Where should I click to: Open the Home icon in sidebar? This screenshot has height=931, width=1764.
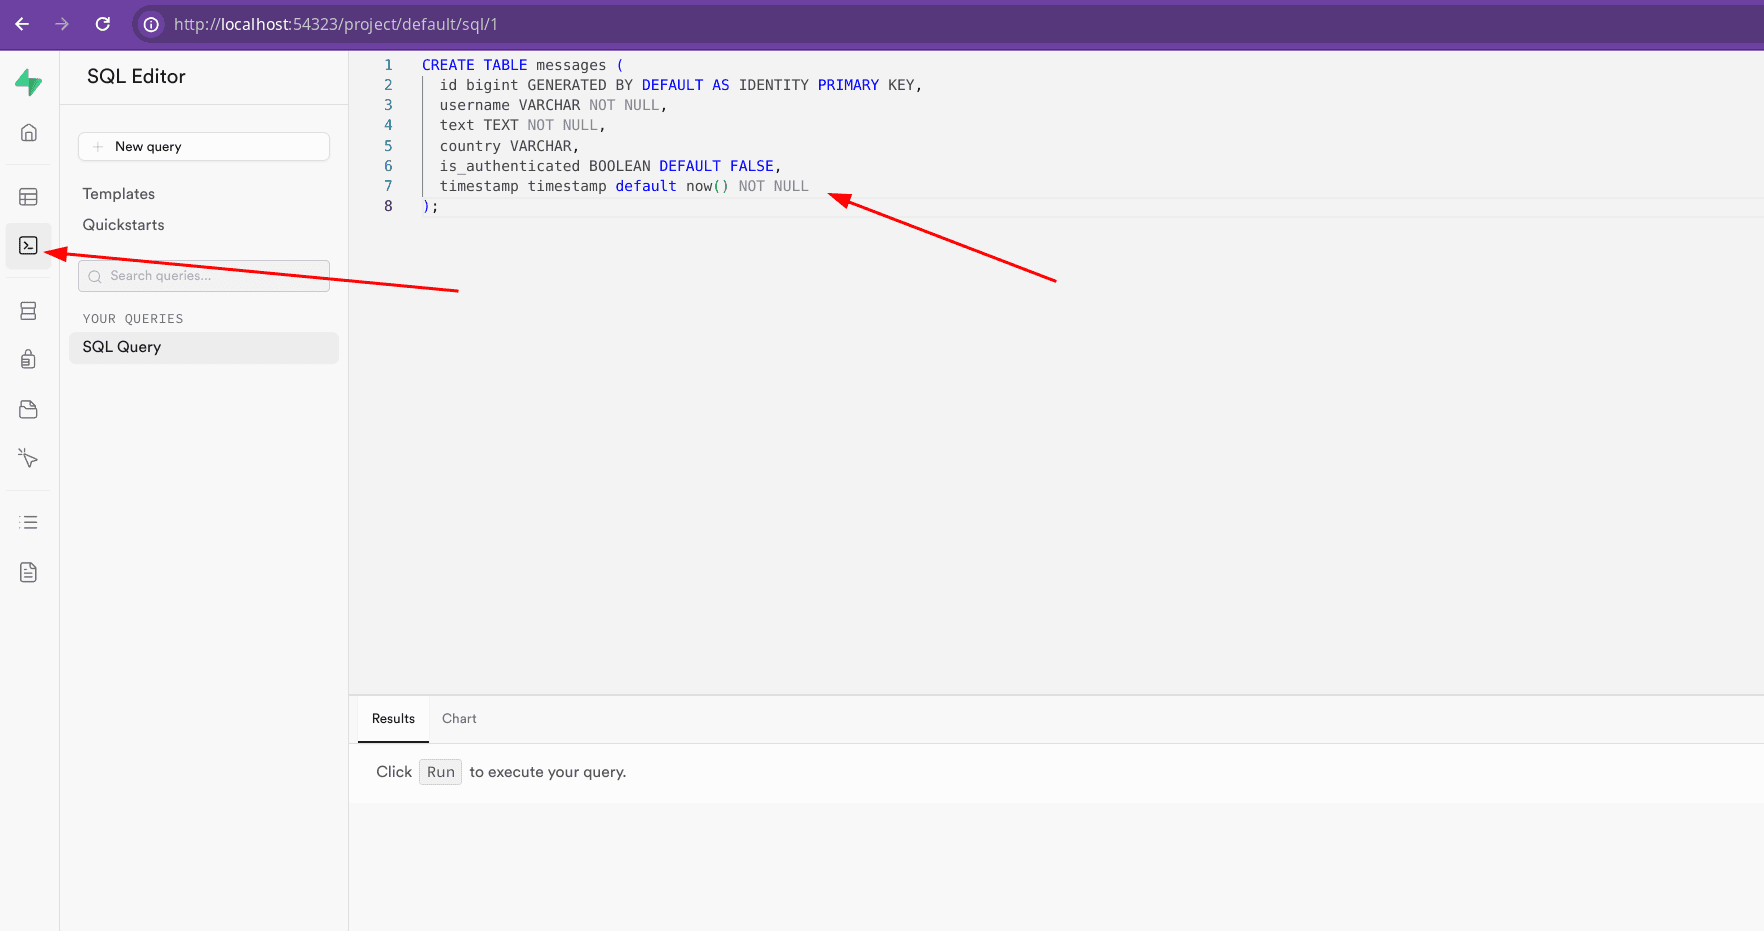29,132
